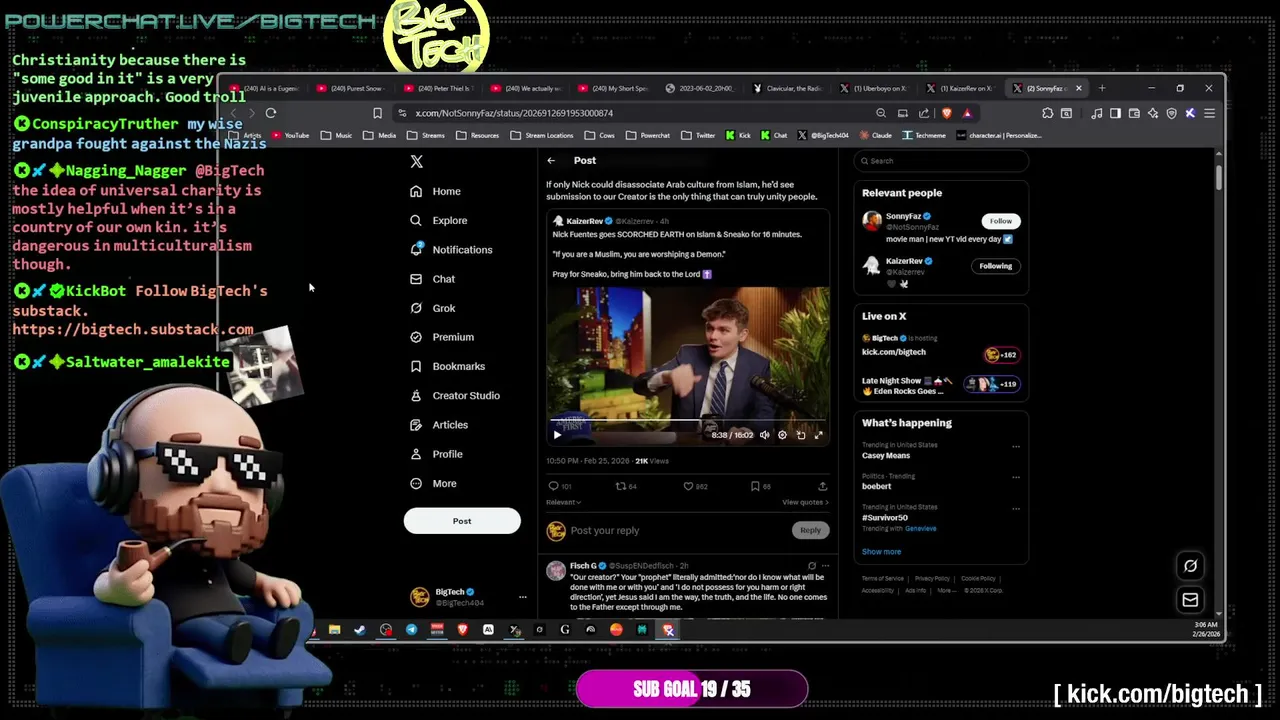The image size is (1280, 720).
Task: Click the X Search box
Action: (940, 160)
